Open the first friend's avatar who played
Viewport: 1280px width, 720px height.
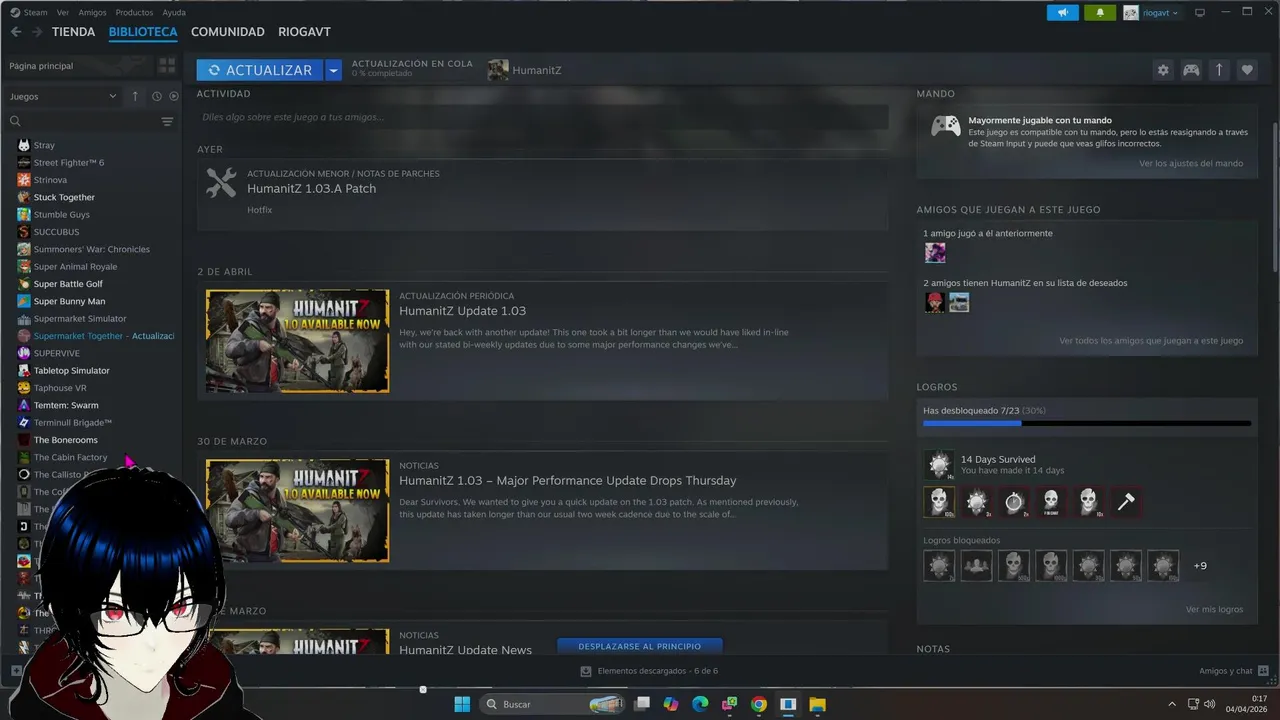coord(935,253)
